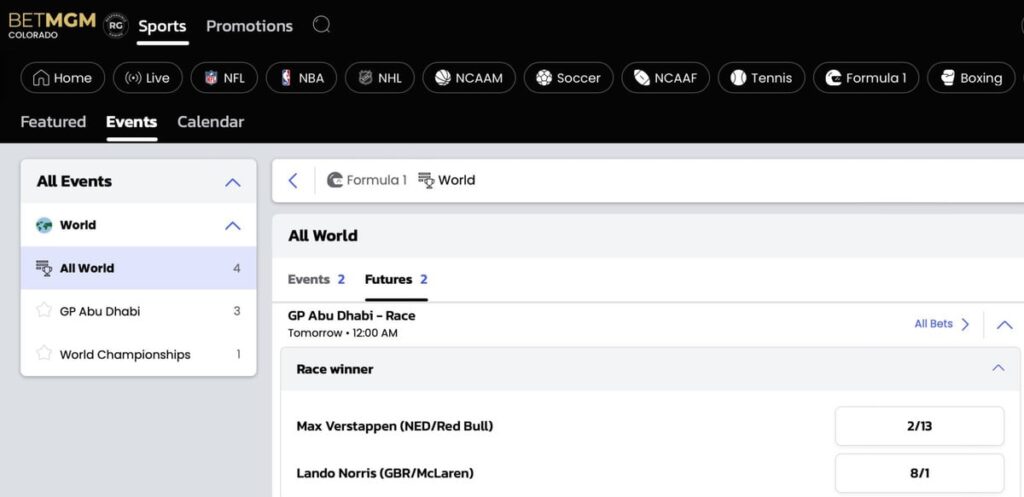Open World Championships in sidebar
Viewport: 1024px width, 497px height.
[138, 355]
